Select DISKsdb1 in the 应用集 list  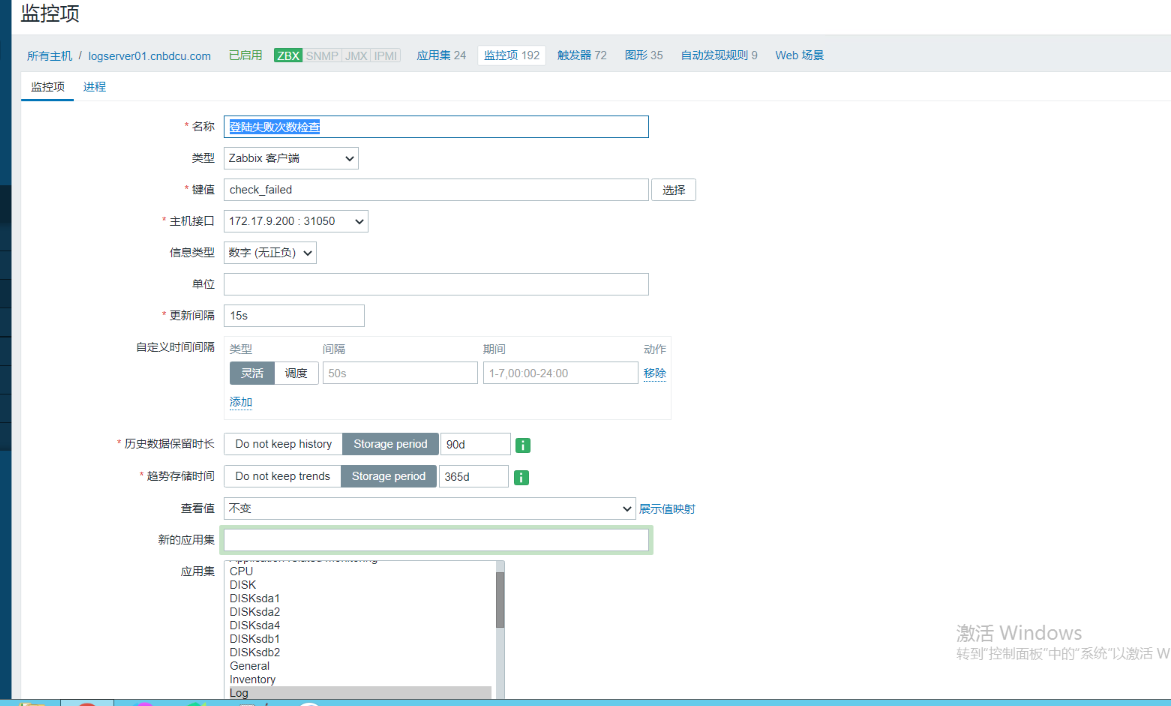pos(360,639)
